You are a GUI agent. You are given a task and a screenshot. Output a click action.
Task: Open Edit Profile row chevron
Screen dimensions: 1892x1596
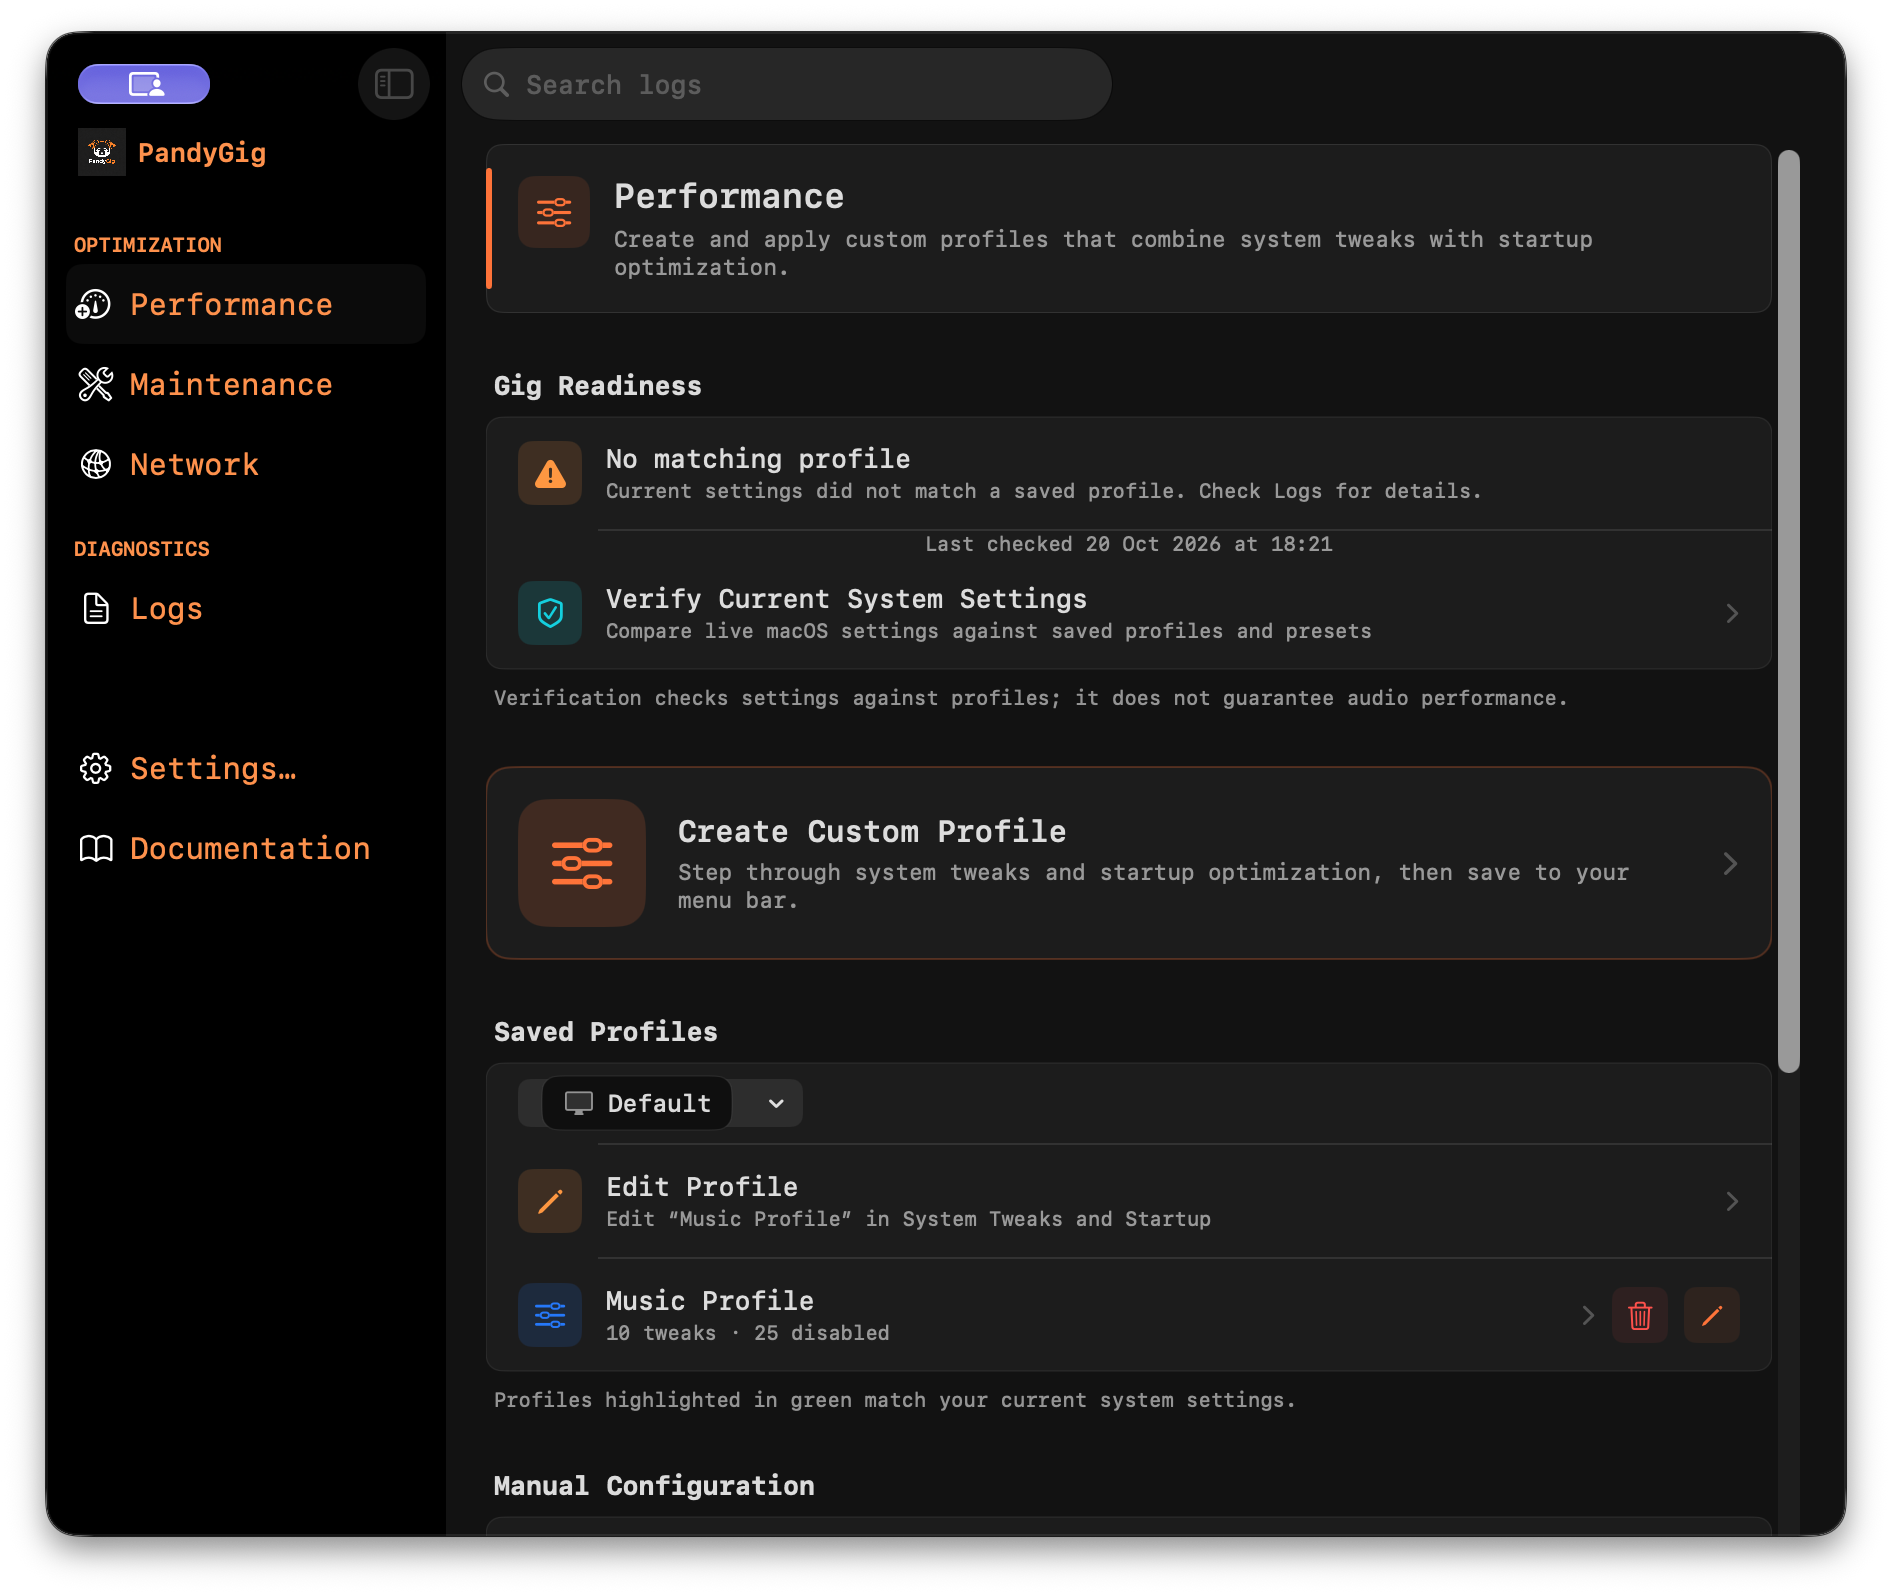[x=1732, y=1201]
